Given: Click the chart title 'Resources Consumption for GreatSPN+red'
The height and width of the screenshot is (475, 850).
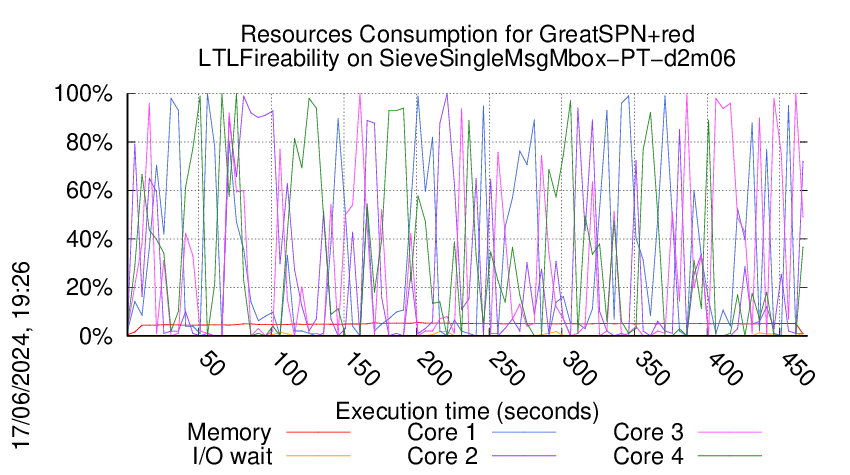Looking at the screenshot, I should click(x=467, y=34).
